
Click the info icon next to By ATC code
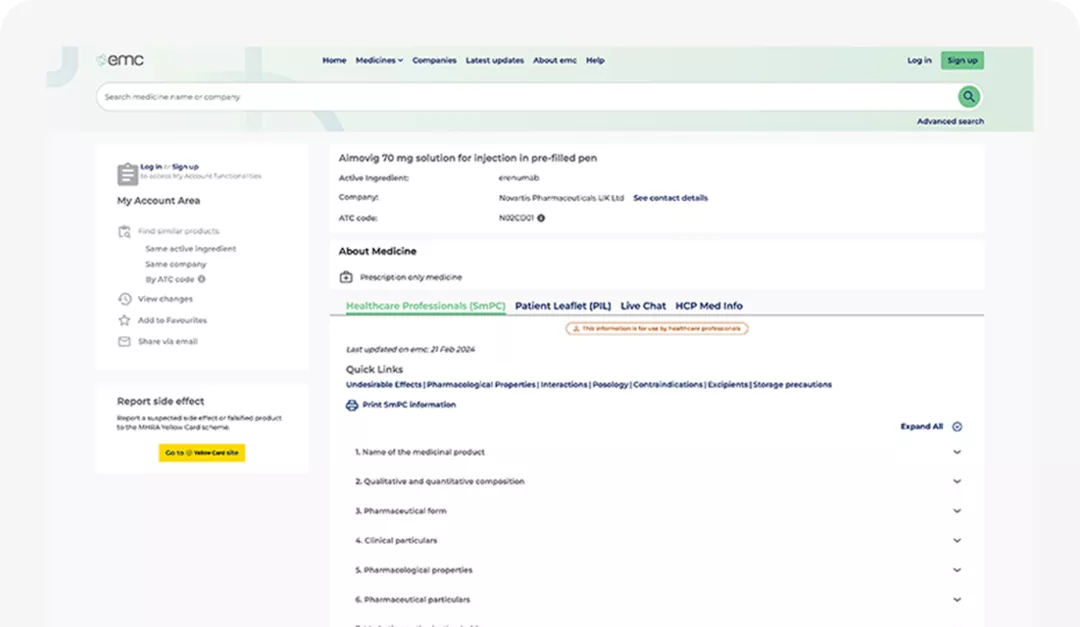coord(200,279)
